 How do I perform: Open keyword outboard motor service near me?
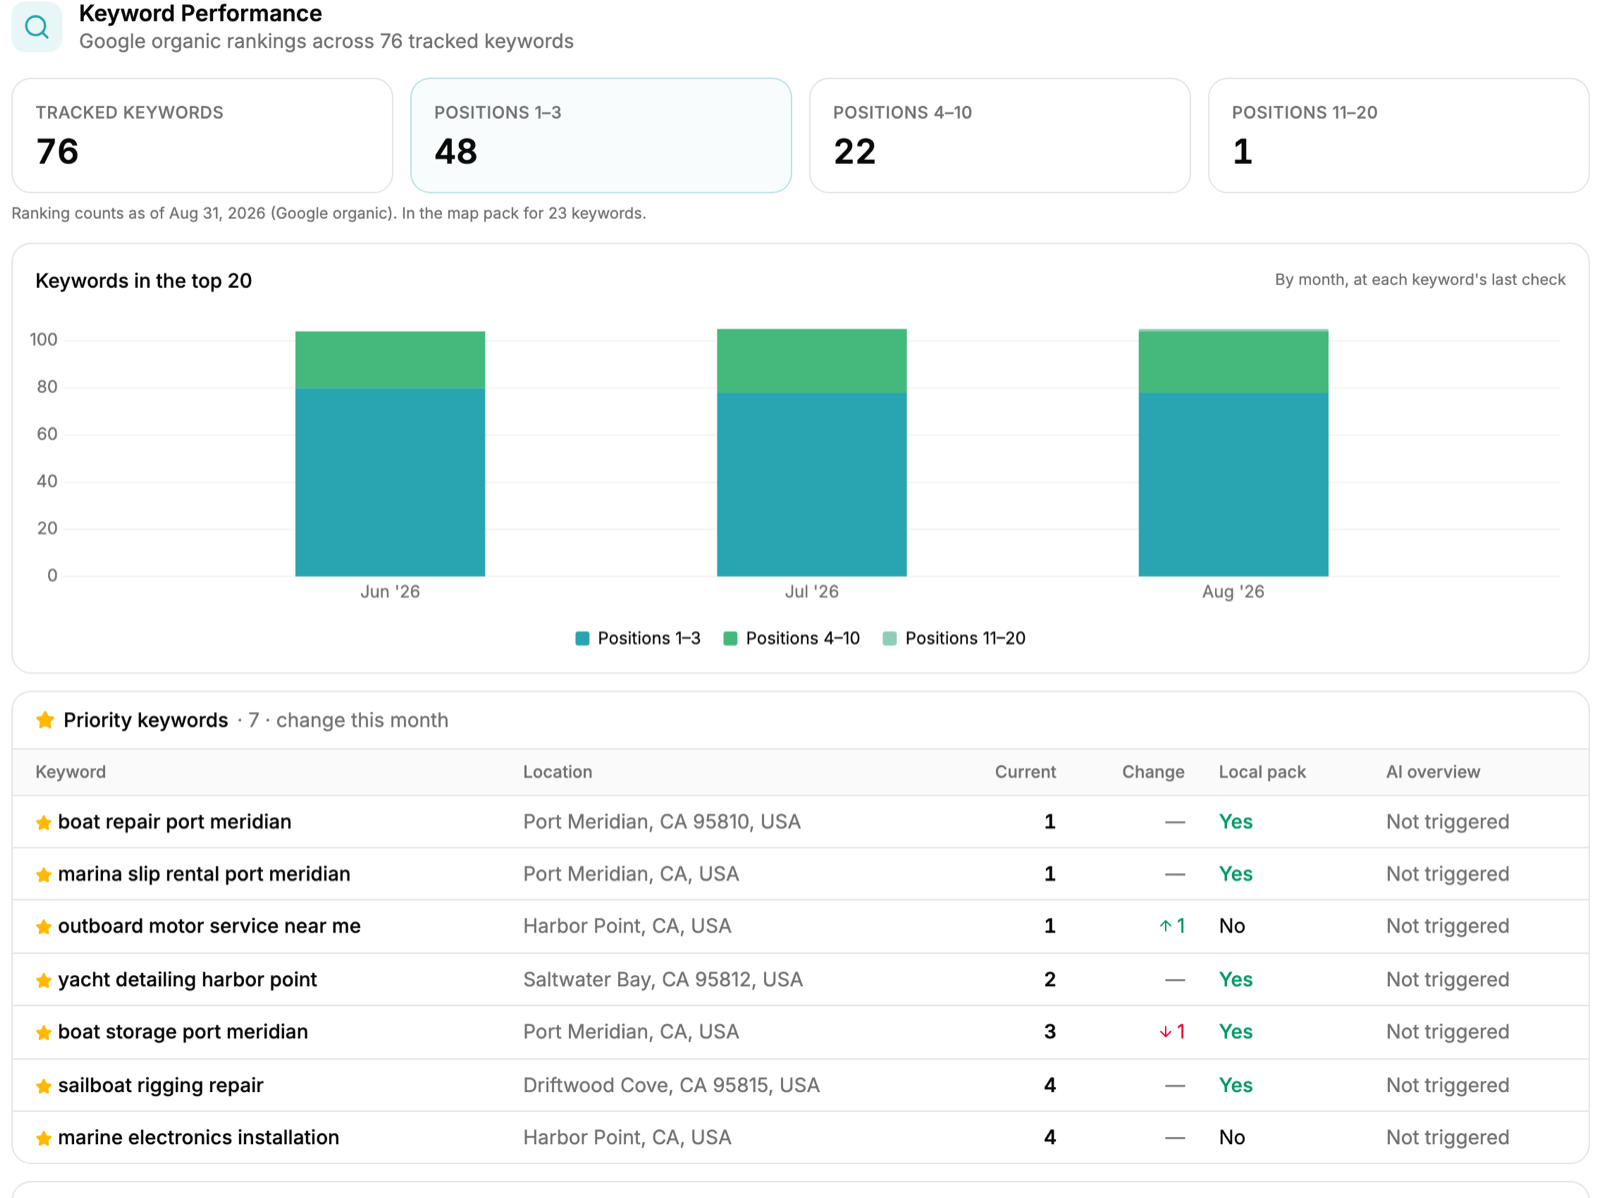pyautogui.click(x=209, y=926)
